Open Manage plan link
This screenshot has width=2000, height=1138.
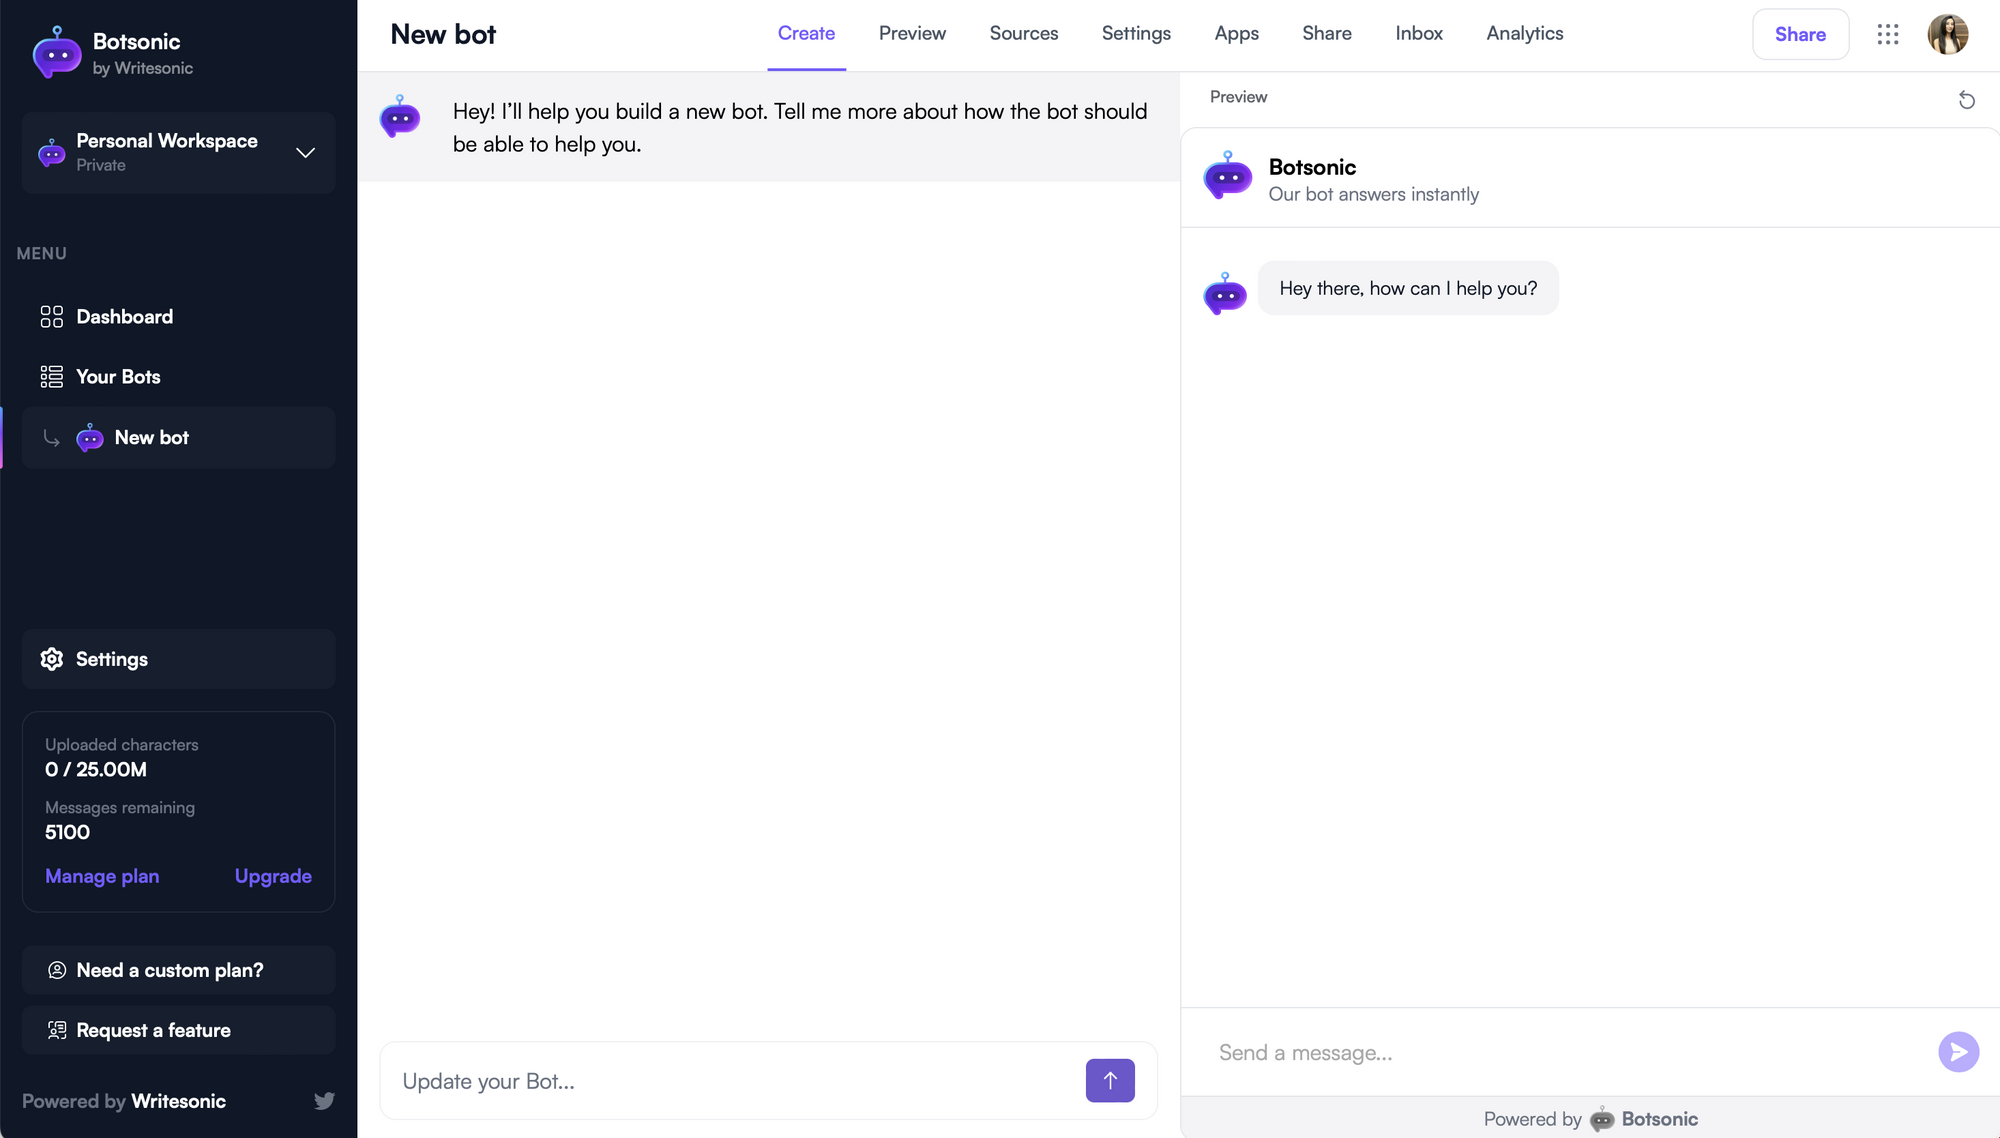pyautogui.click(x=102, y=876)
